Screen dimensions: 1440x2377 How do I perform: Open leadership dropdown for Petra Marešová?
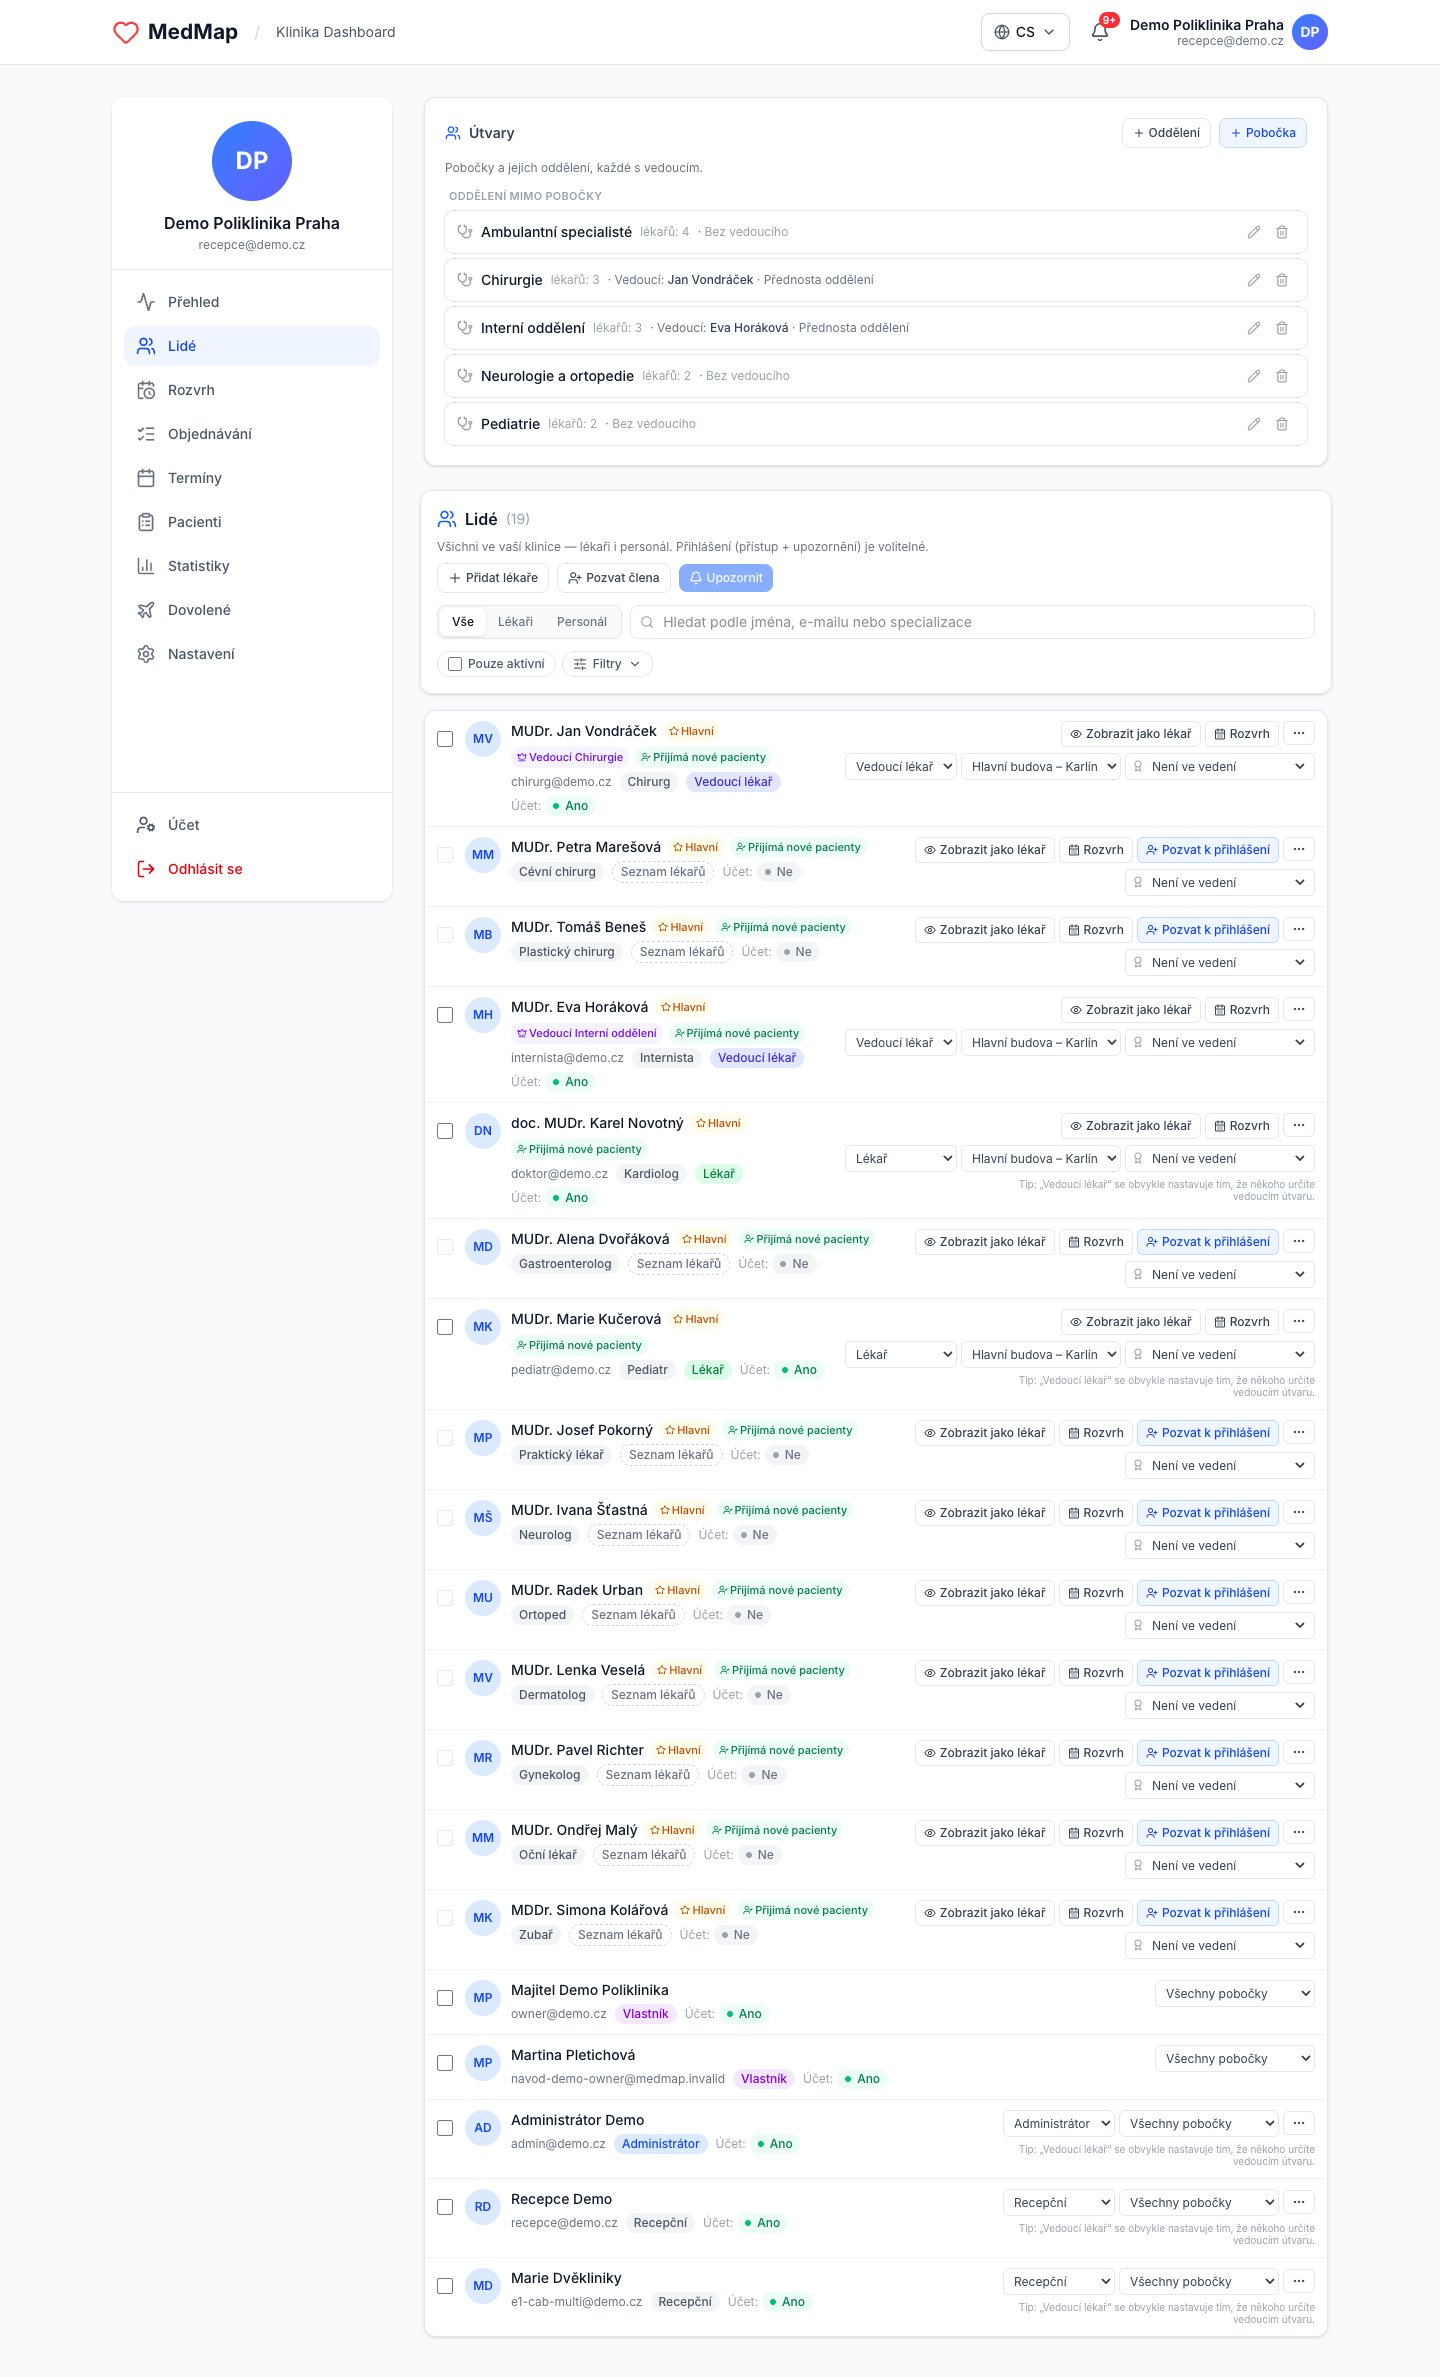click(x=1220, y=883)
